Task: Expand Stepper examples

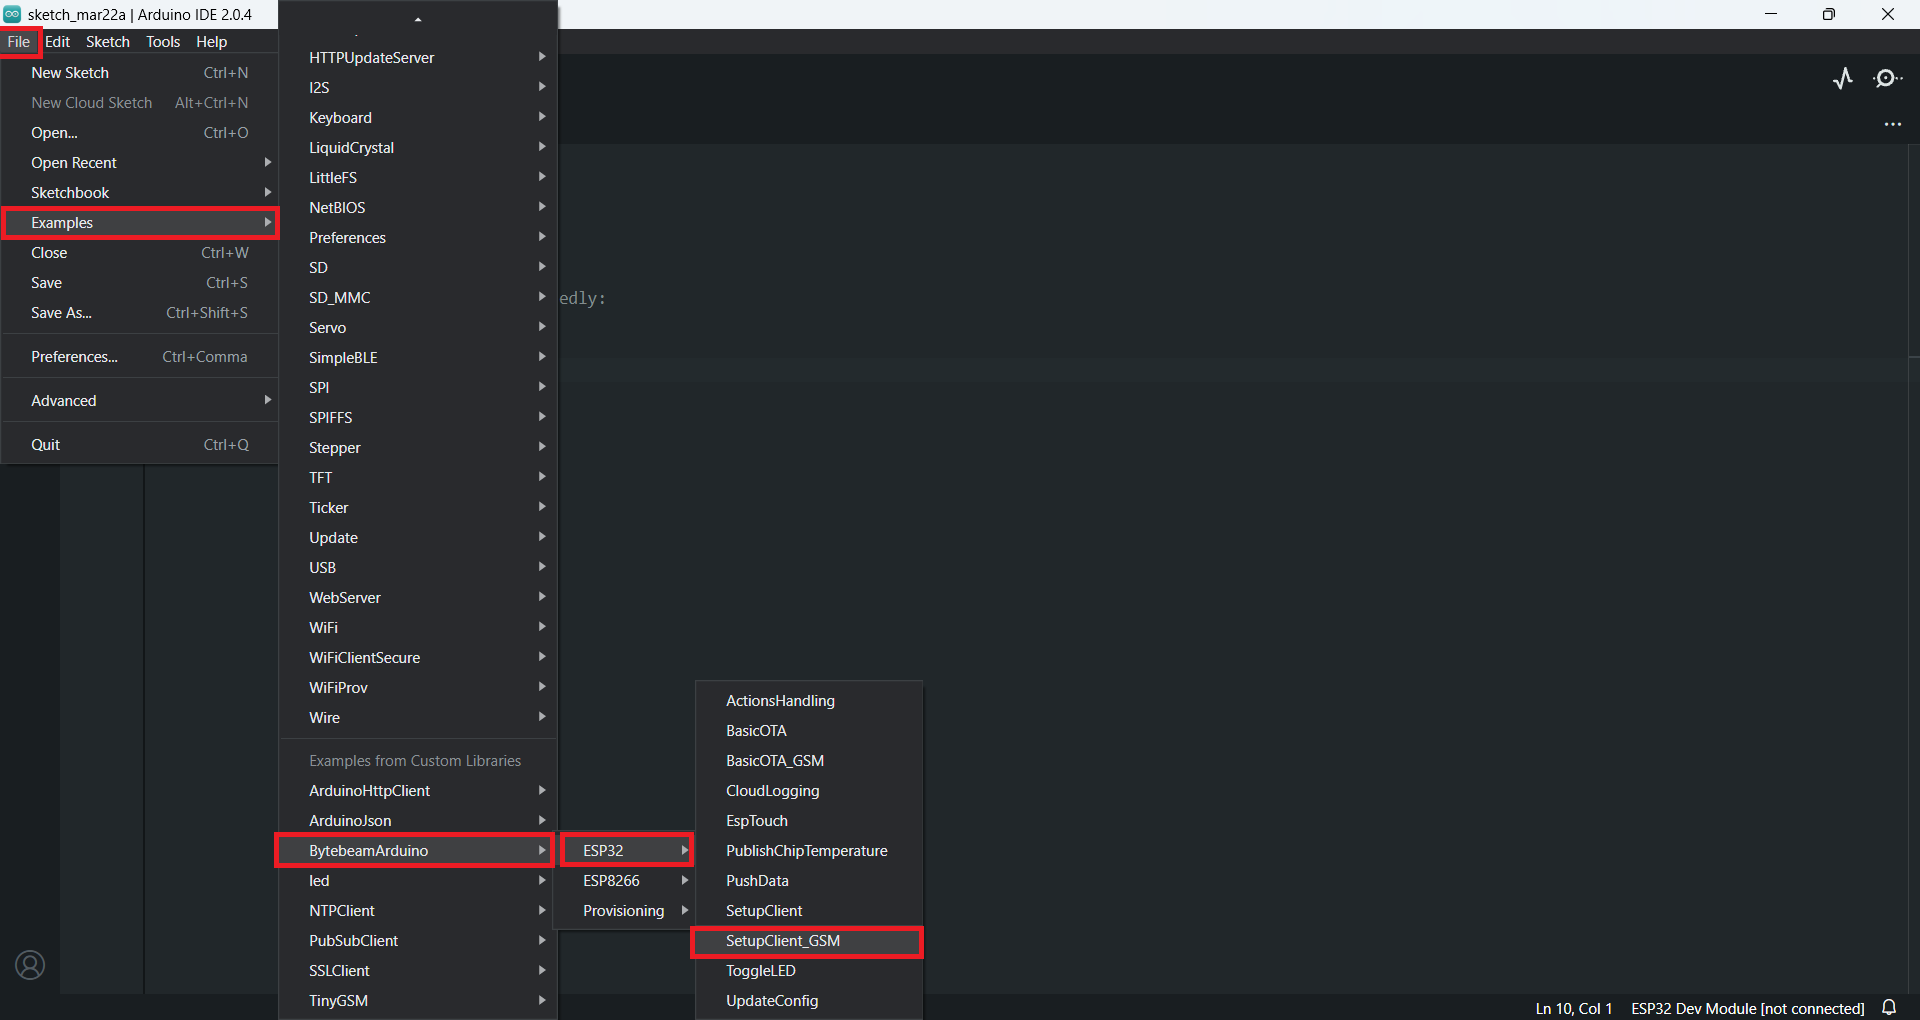Action: click(x=418, y=448)
